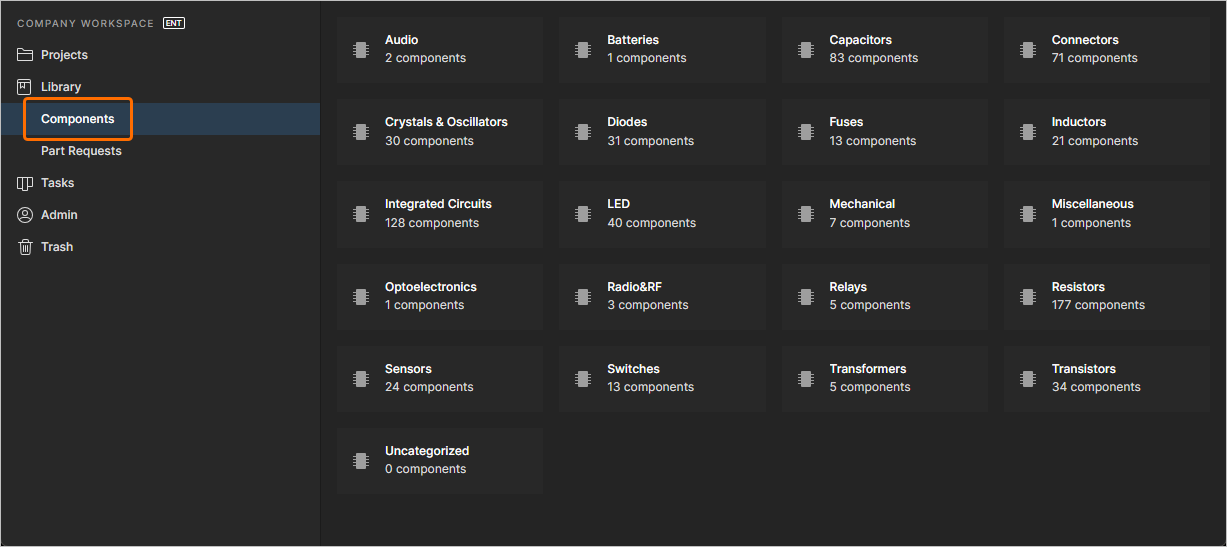This screenshot has height=547, width=1227.
Task: Open the Radio&RF category
Action: (x=661, y=296)
